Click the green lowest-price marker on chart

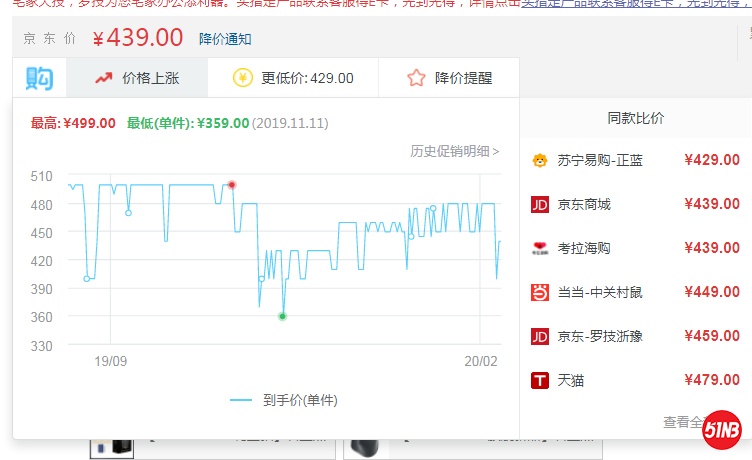click(x=282, y=316)
